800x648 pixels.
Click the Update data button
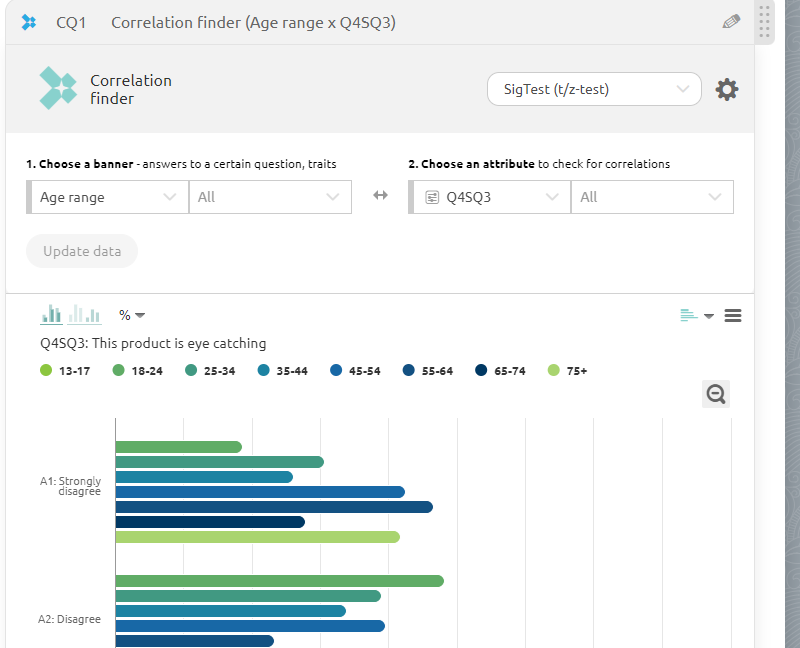[82, 251]
